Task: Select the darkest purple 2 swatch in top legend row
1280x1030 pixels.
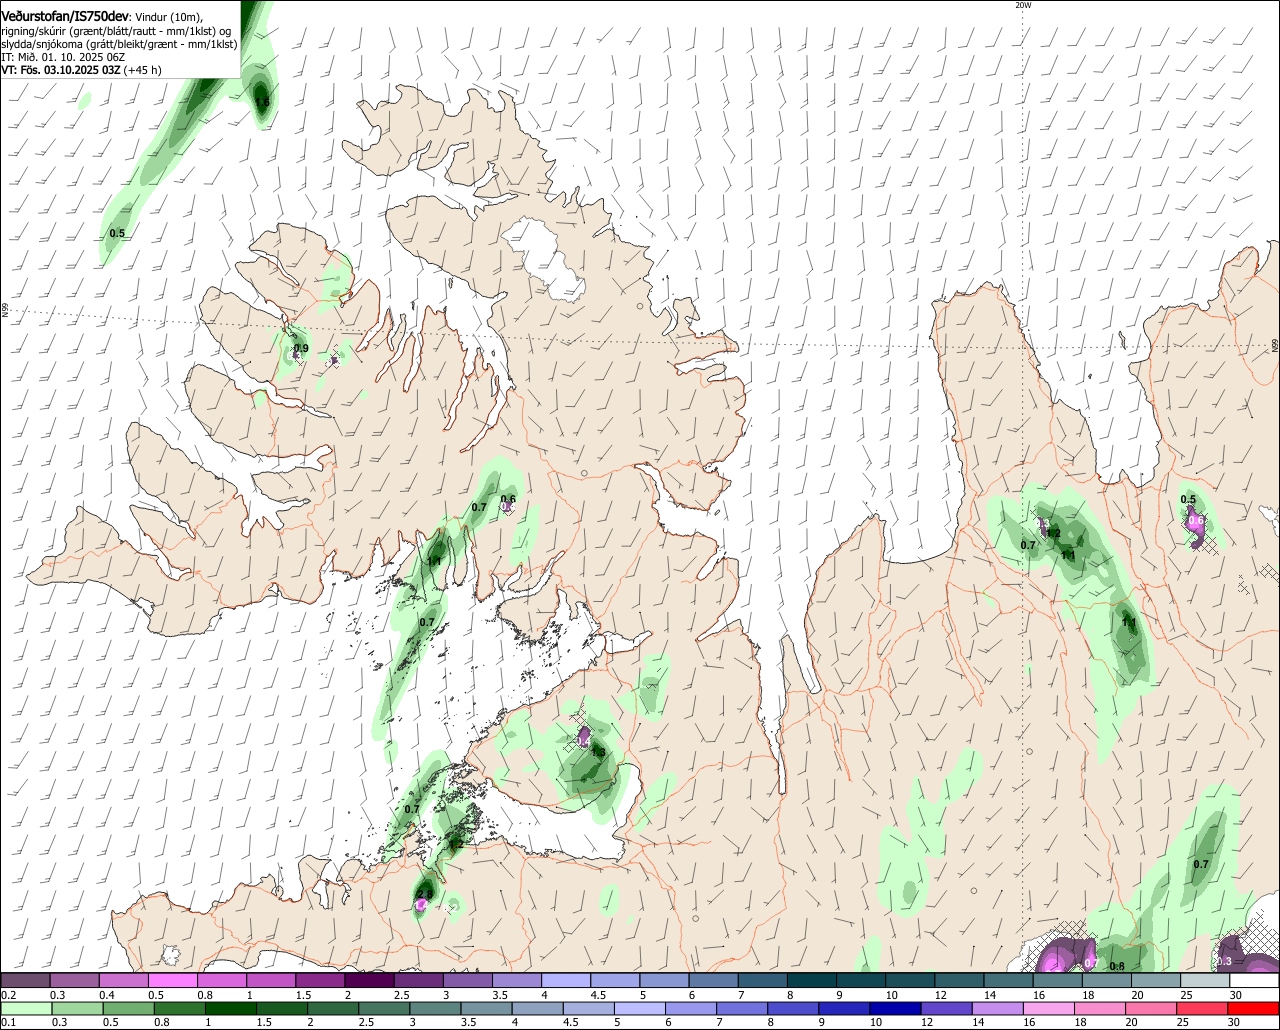Action: pos(369,980)
